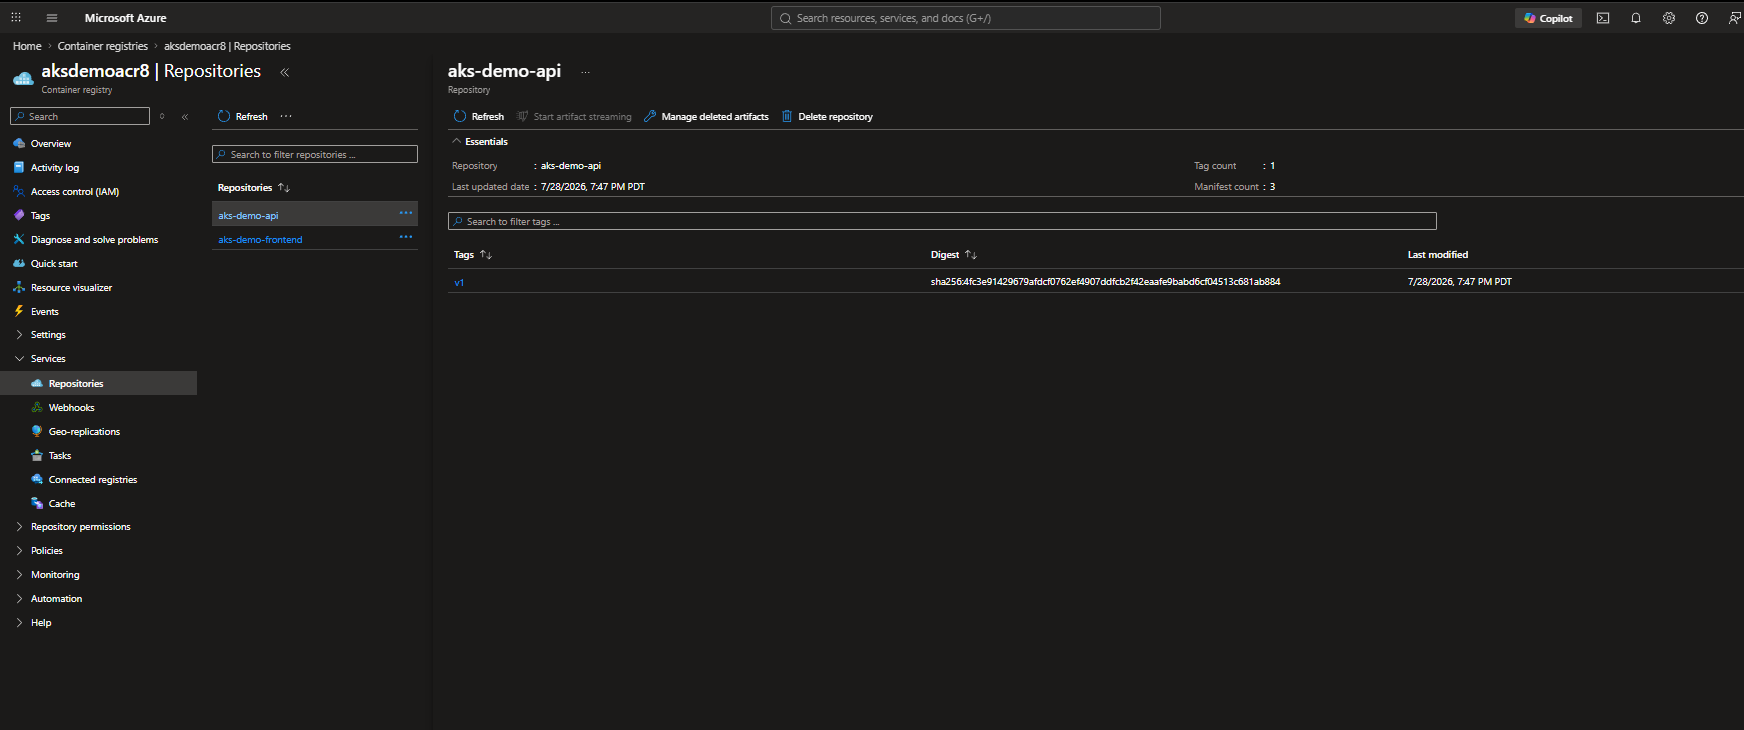Open context menu for aks-demo-api repository
The image size is (1744, 730).
(x=406, y=213)
